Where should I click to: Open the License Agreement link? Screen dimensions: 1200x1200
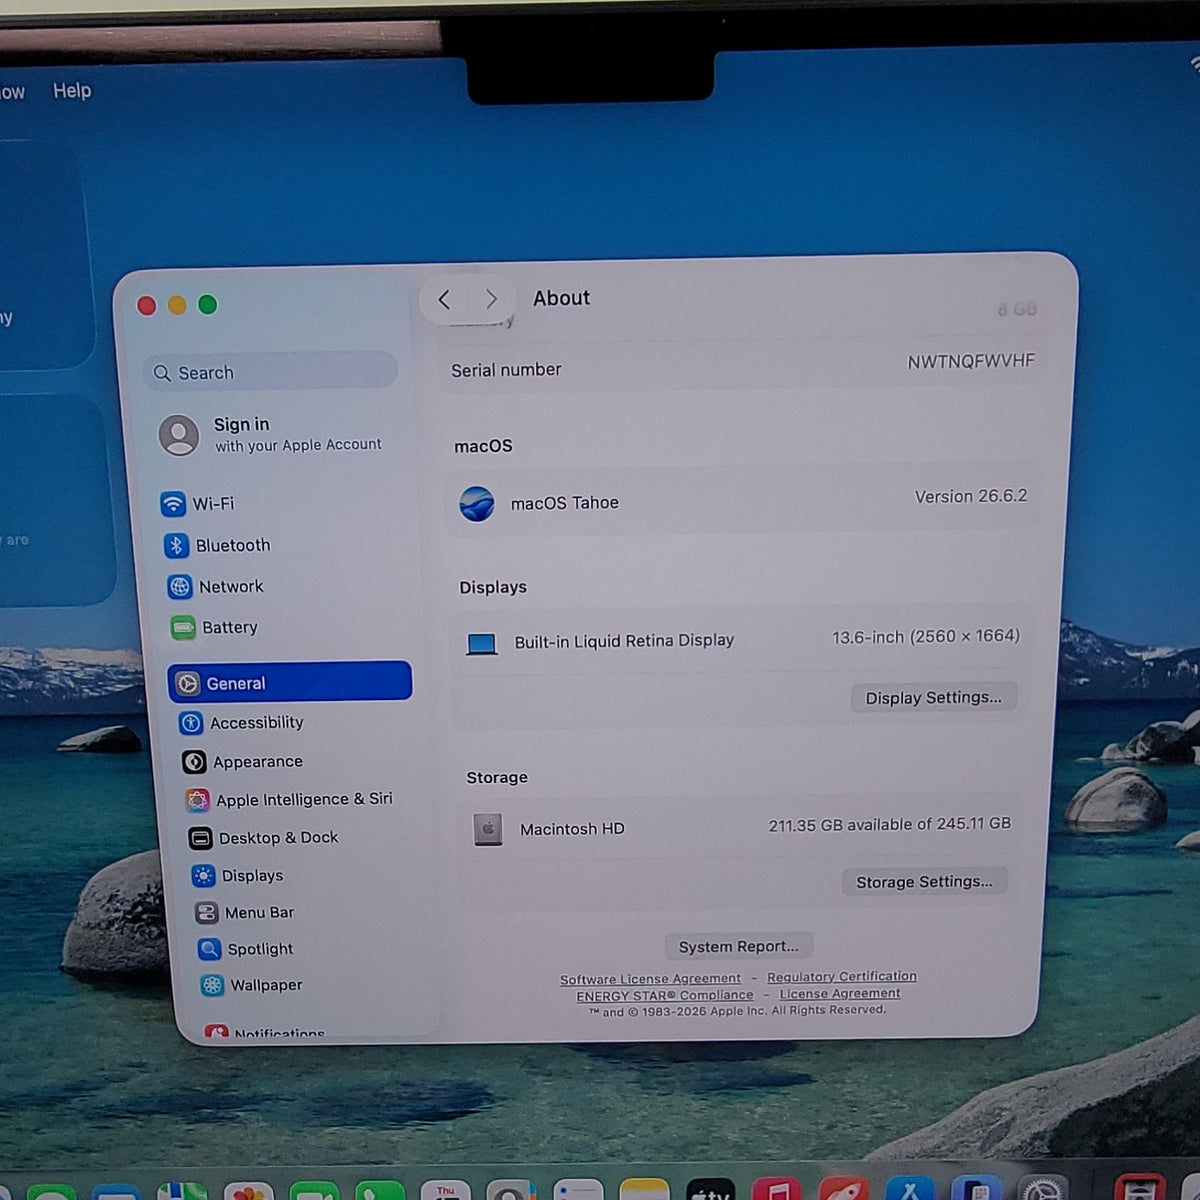click(x=840, y=993)
